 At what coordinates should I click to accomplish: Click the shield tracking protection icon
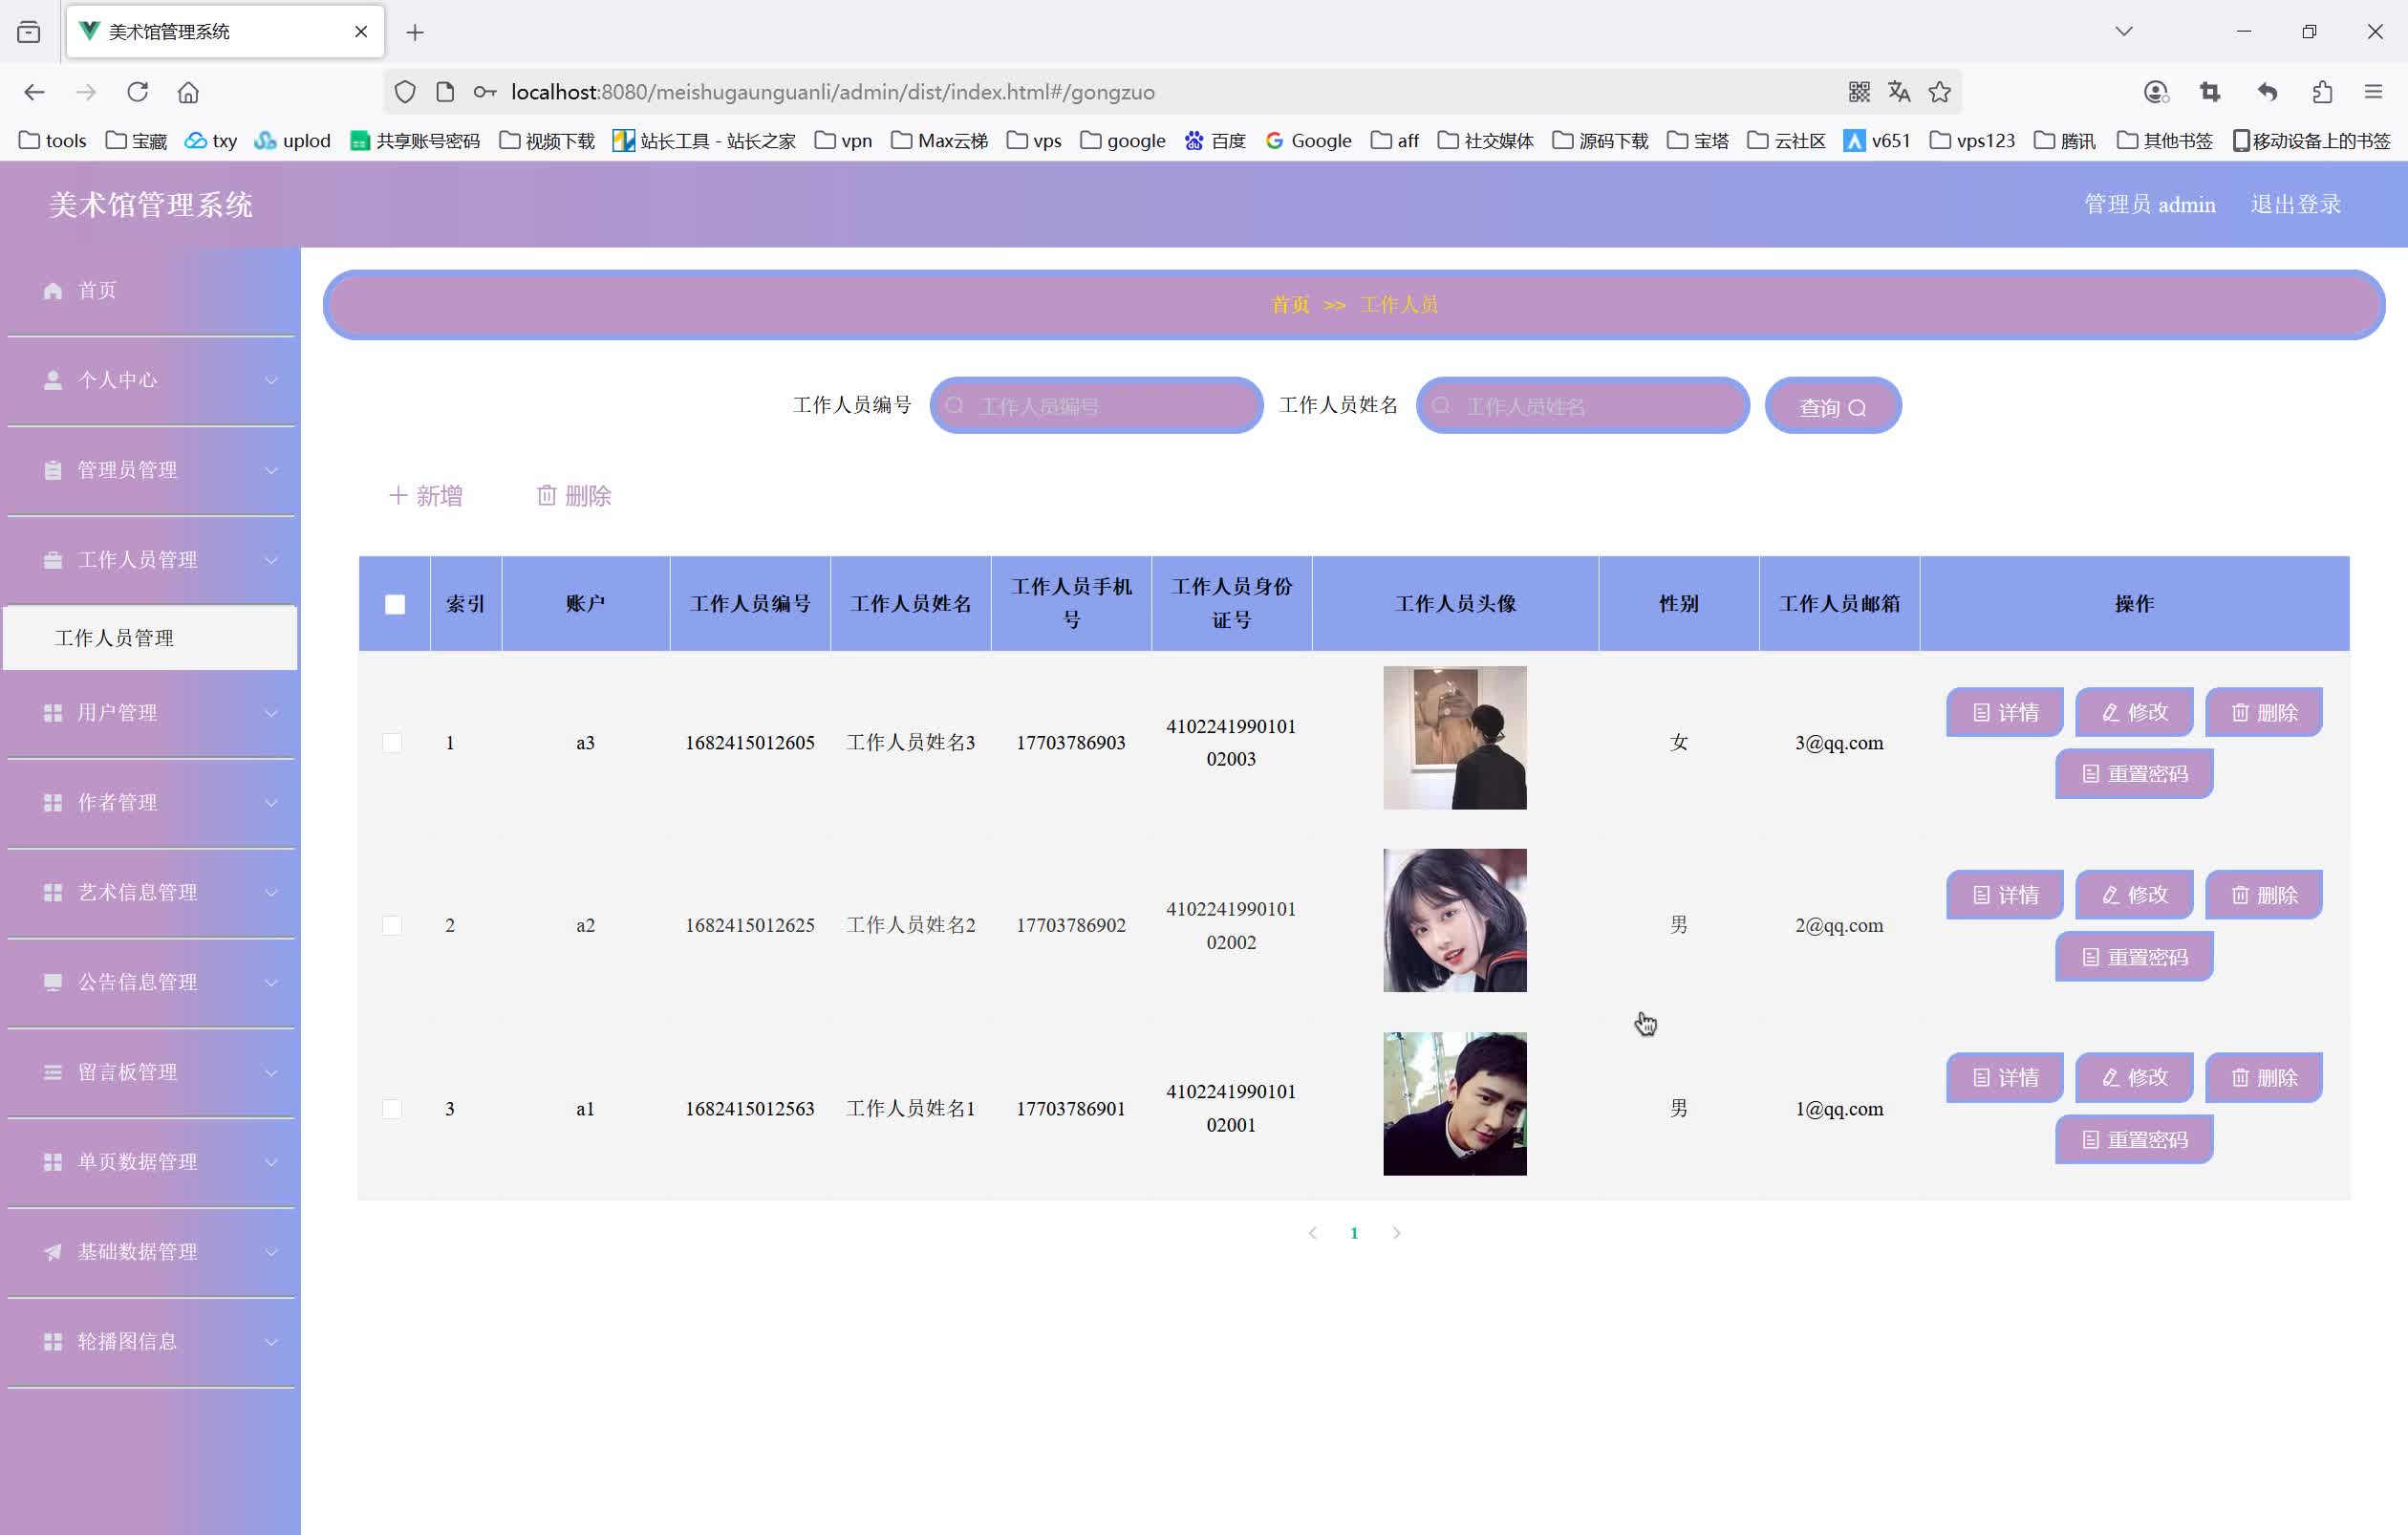[405, 92]
